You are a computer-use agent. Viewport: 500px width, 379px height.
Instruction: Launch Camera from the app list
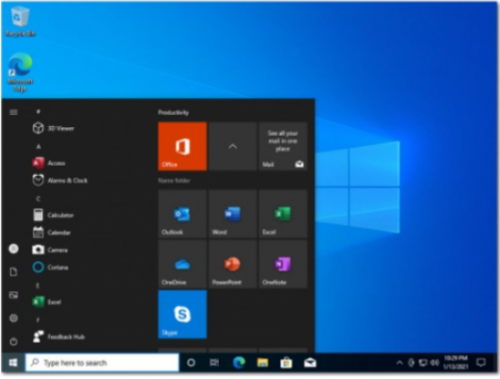(x=50, y=250)
